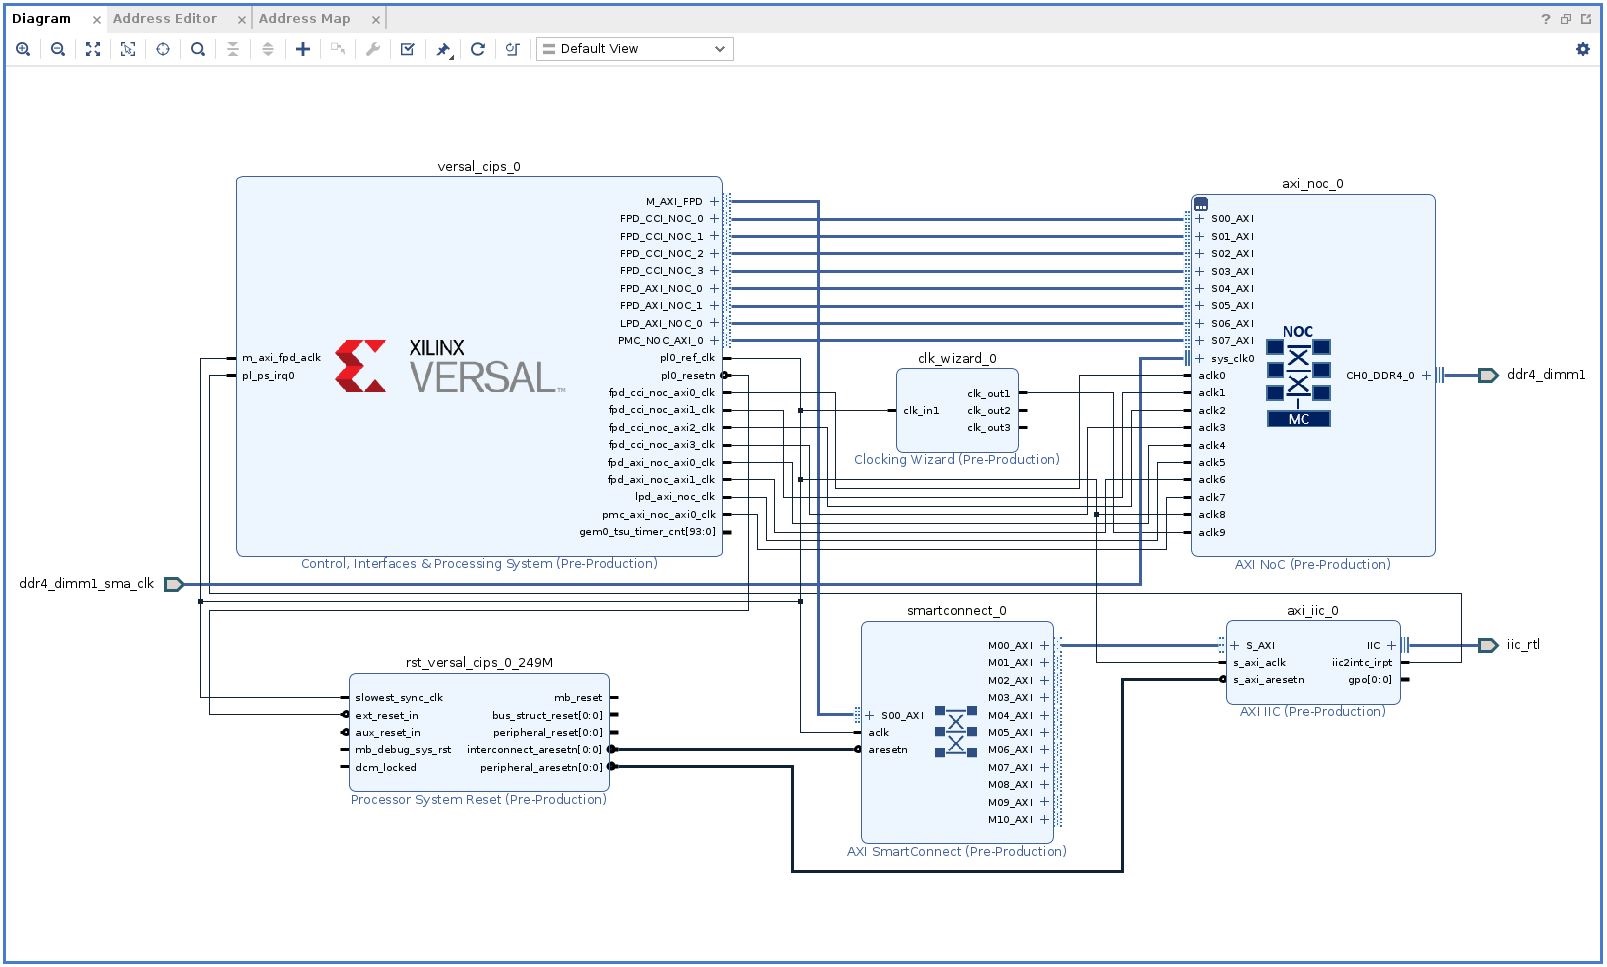The height and width of the screenshot is (967, 1607).
Task: Click the pl0_ref_clk pin label
Action: (688, 358)
